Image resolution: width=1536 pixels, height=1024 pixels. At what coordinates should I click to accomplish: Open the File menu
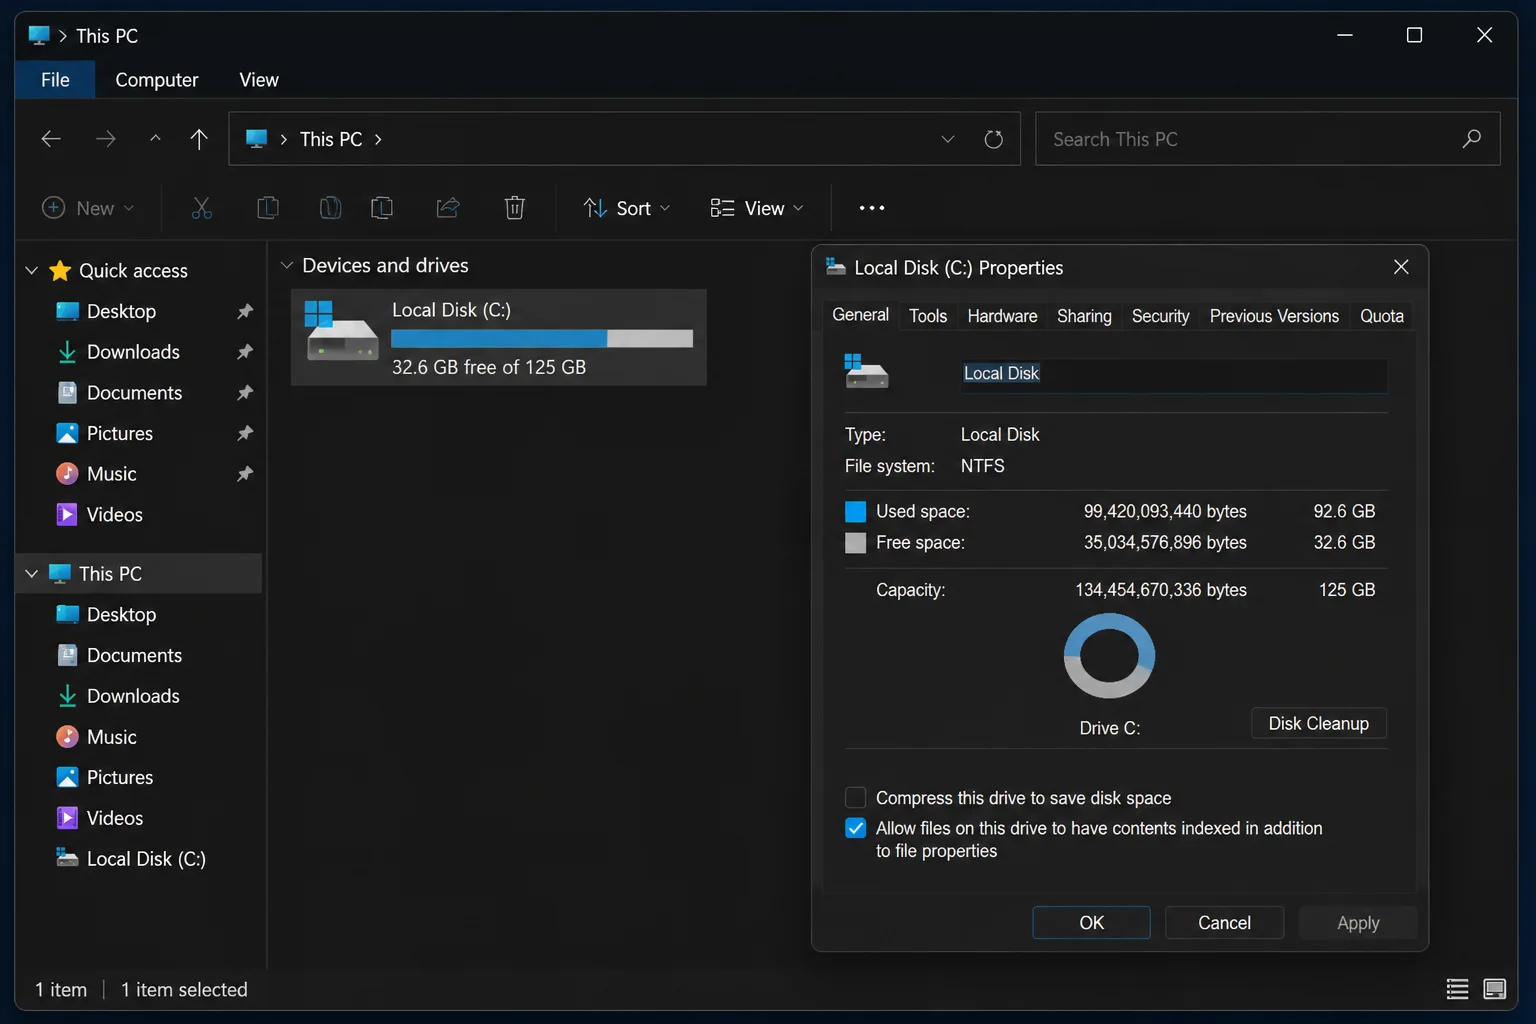point(55,80)
